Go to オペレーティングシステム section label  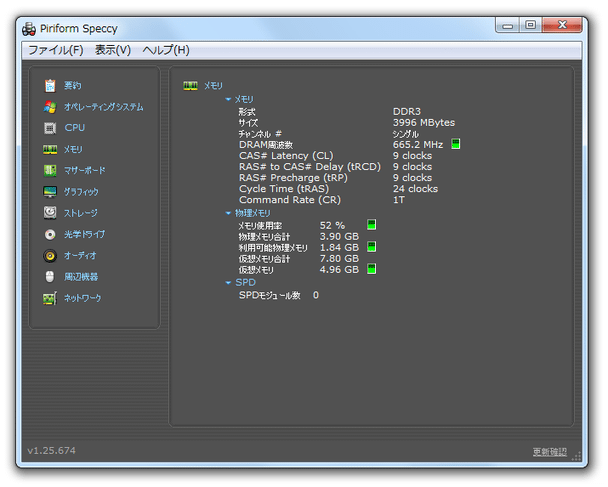(x=104, y=107)
